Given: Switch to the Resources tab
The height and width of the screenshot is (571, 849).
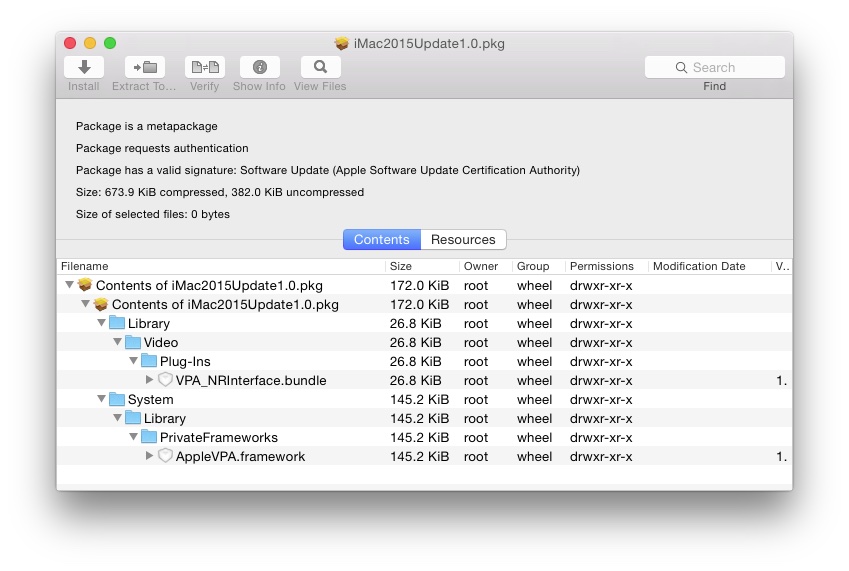Looking at the screenshot, I should coord(463,239).
